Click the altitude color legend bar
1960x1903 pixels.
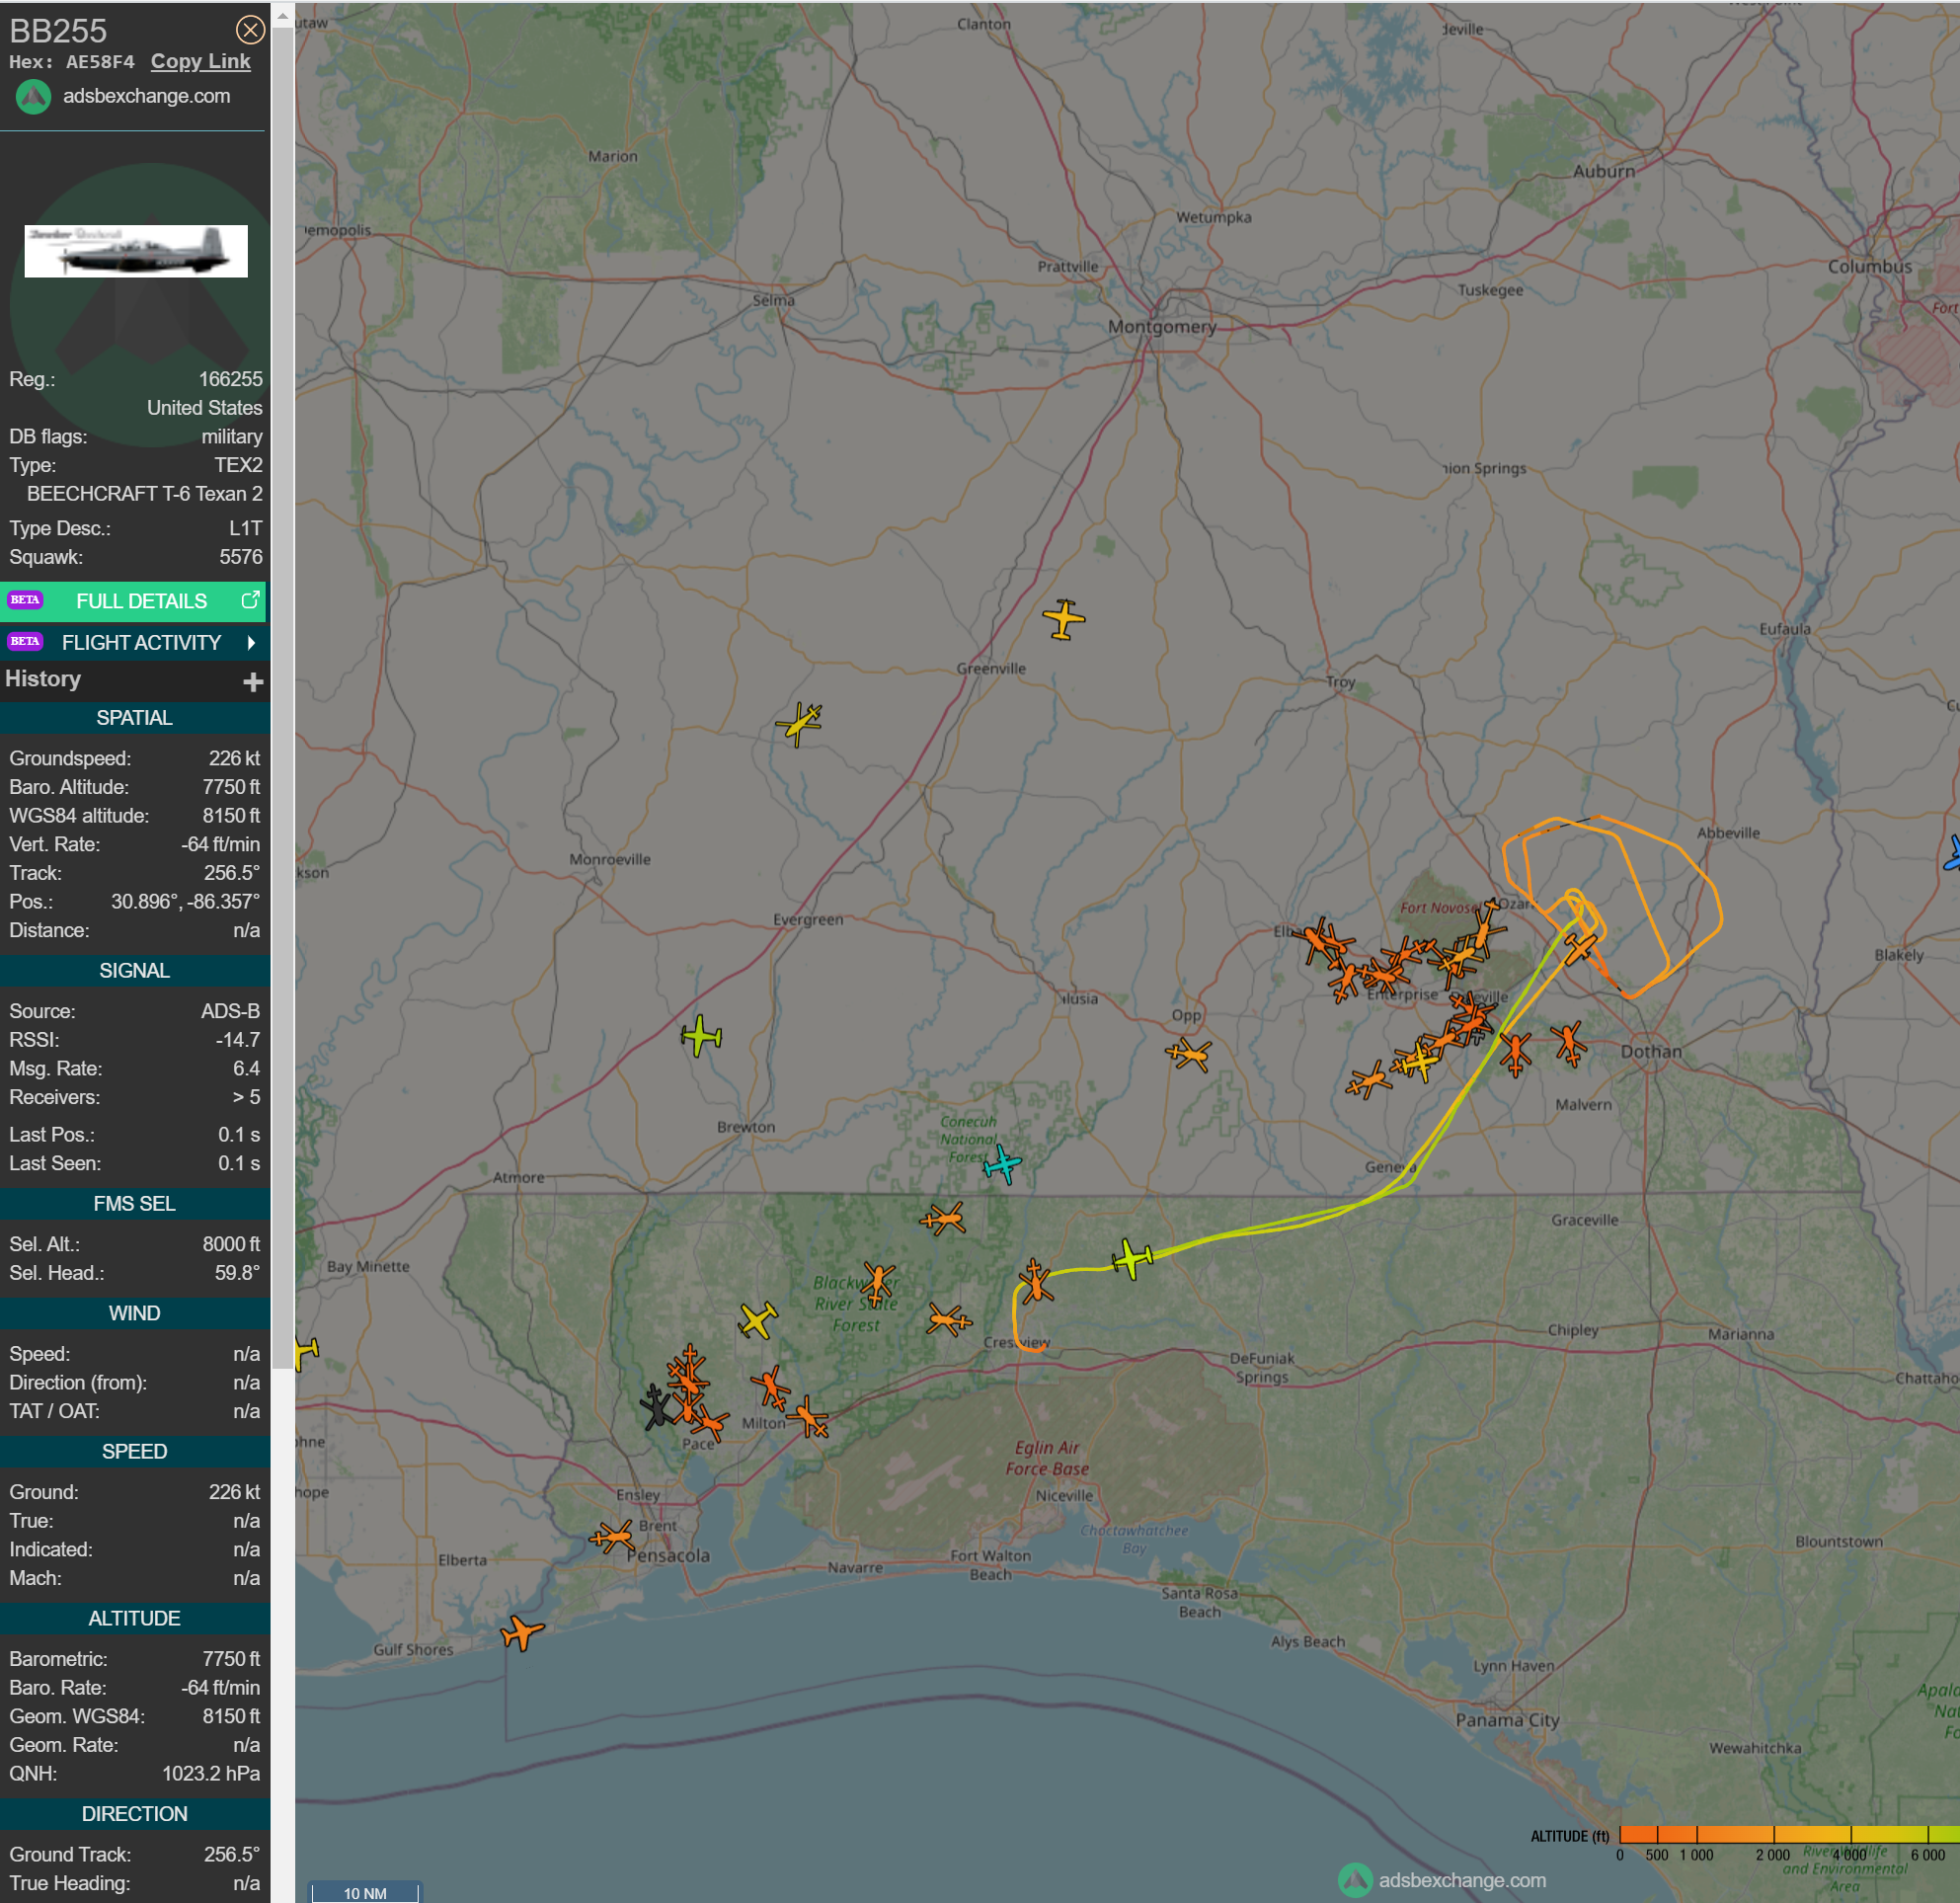click(x=1788, y=1834)
